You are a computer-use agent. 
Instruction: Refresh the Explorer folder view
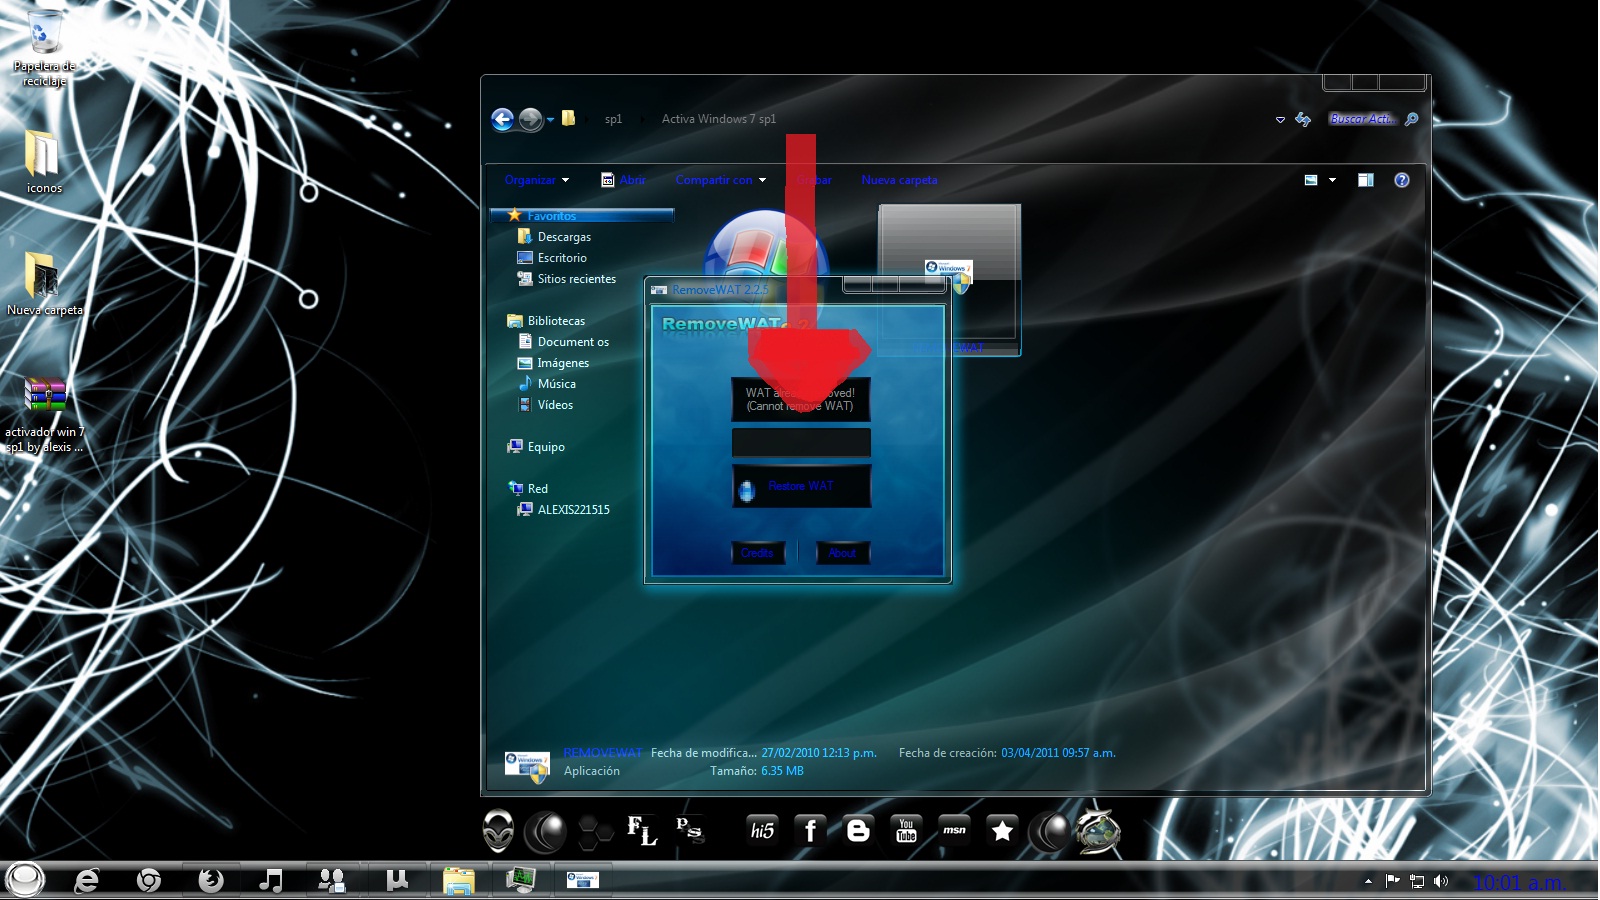[1303, 119]
